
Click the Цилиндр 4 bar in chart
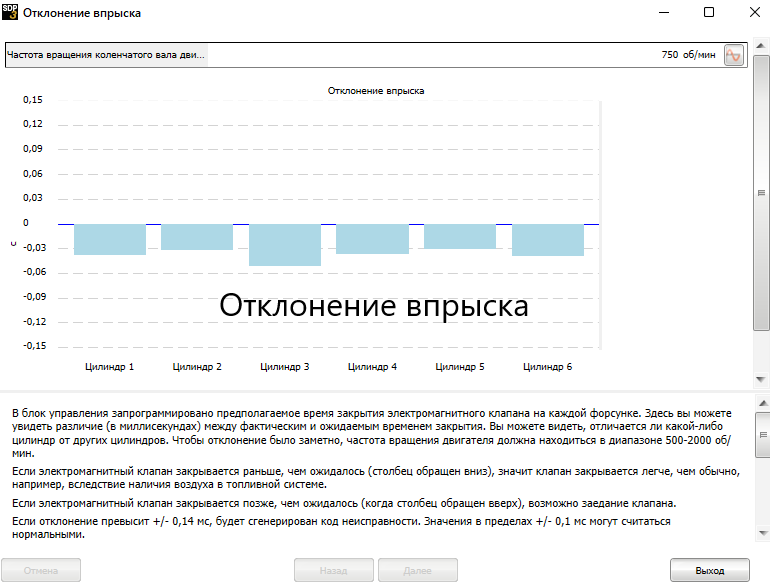372,239
